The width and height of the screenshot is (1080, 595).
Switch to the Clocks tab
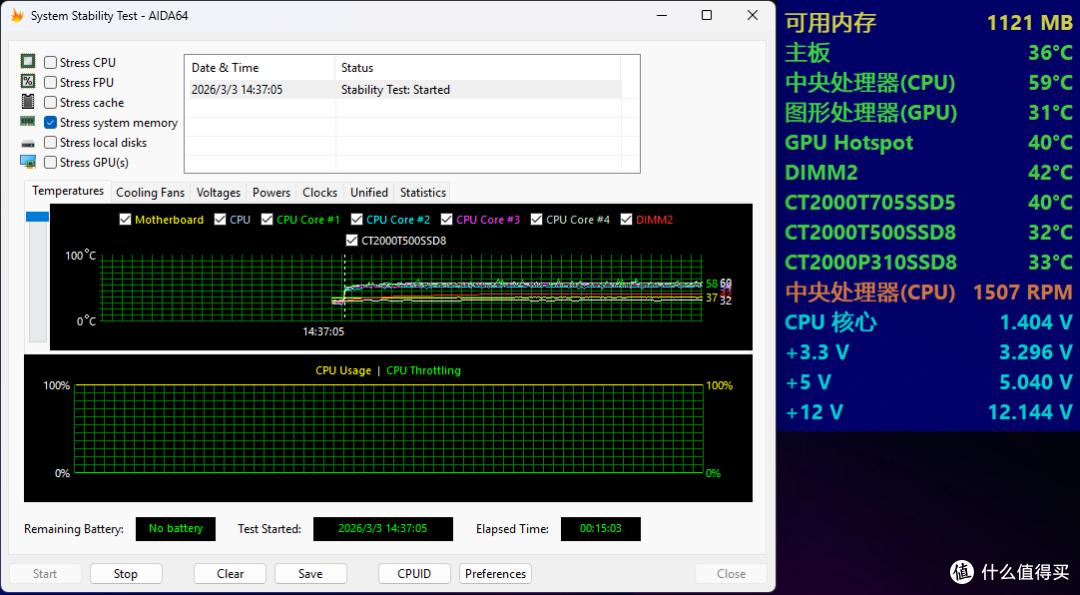[320, 193]
